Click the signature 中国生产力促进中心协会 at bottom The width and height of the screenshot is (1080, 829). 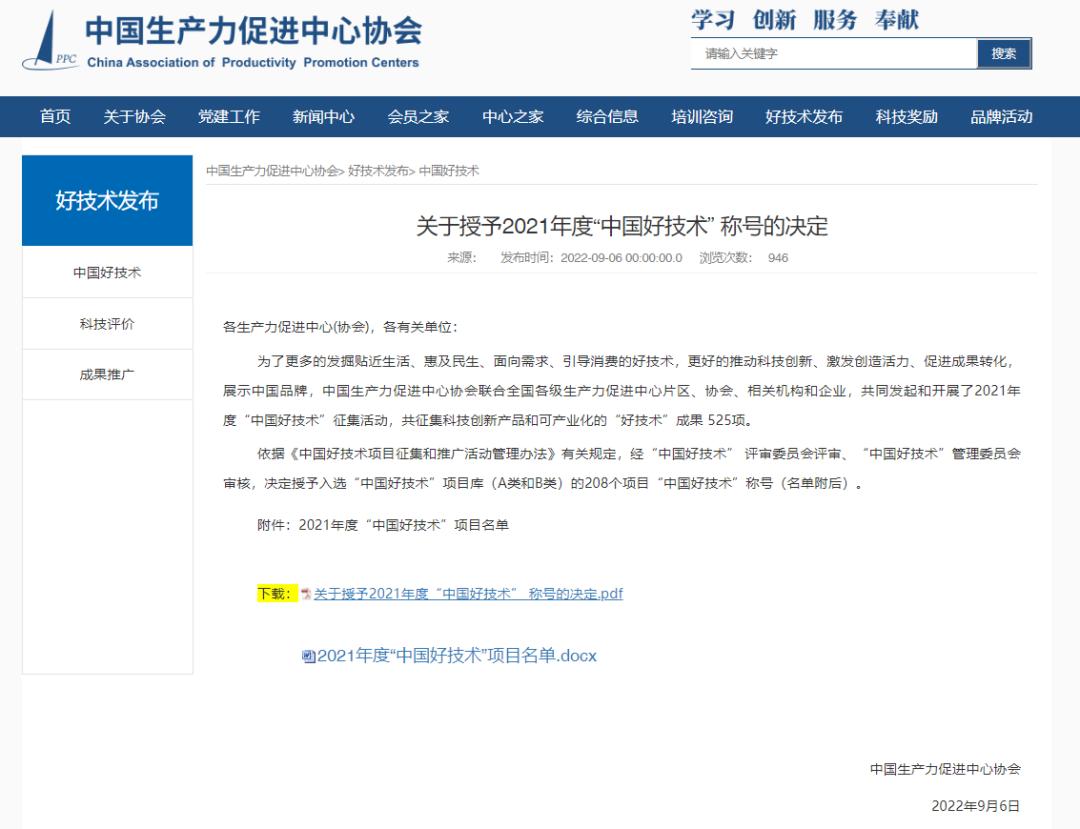(x=945, y=769)
